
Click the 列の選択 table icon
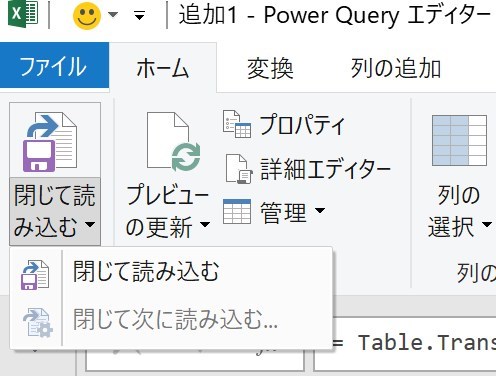(459, 140)
